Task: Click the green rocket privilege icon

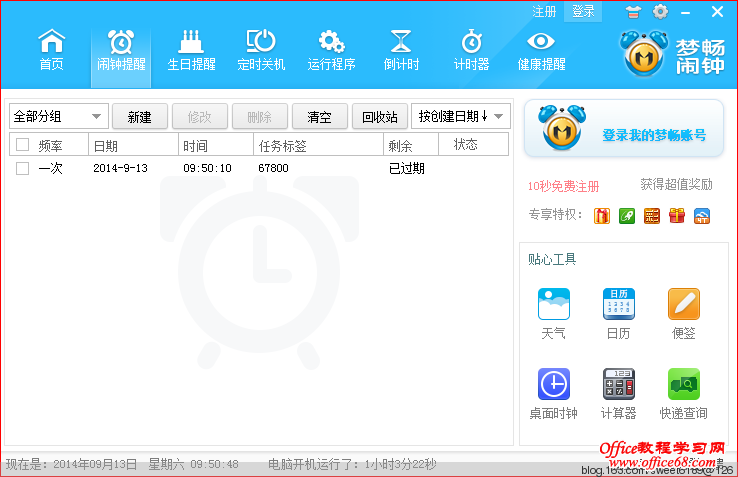Action: pos(626,216)
